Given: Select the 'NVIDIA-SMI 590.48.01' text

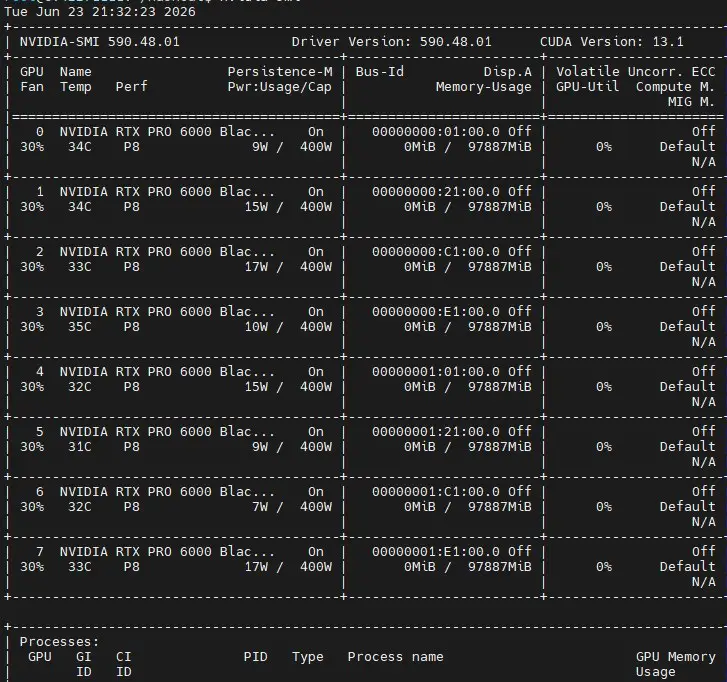Looking at the screenshot, I should (x=100, y=42).
